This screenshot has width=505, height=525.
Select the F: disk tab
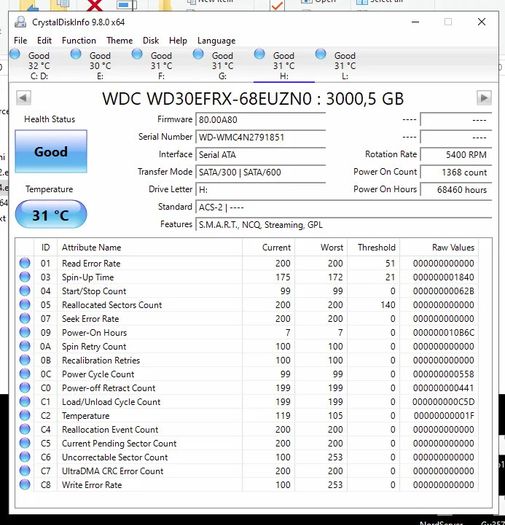pos(161,65)
